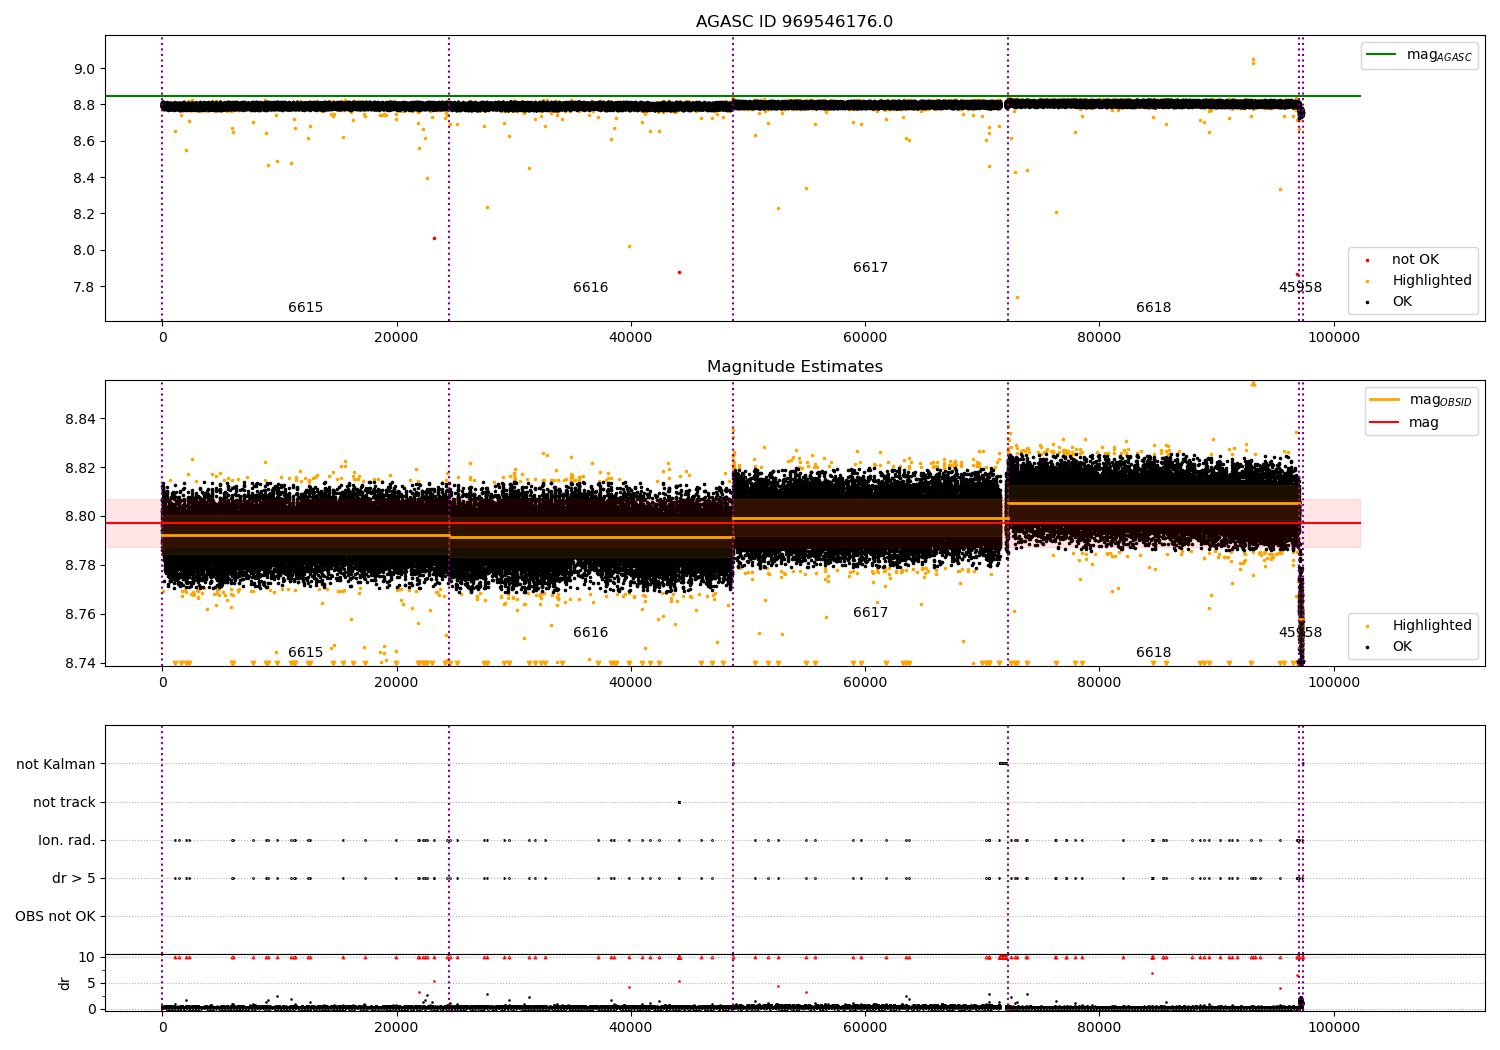Click the 60000 x-tick below the dr plot
This screenshot has height=1050, width=1500.
click(x=865, y=1027)
